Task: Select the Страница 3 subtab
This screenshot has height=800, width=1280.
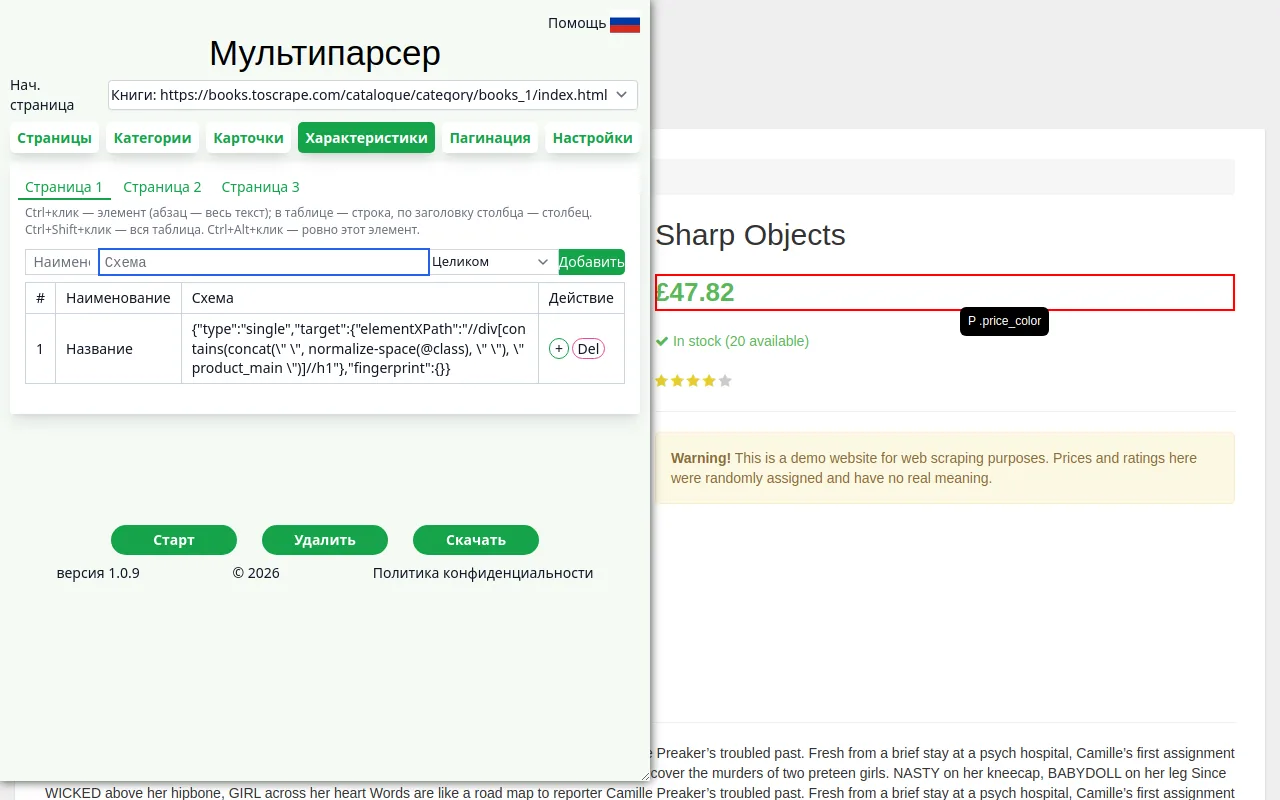Action: click(260, 187)
